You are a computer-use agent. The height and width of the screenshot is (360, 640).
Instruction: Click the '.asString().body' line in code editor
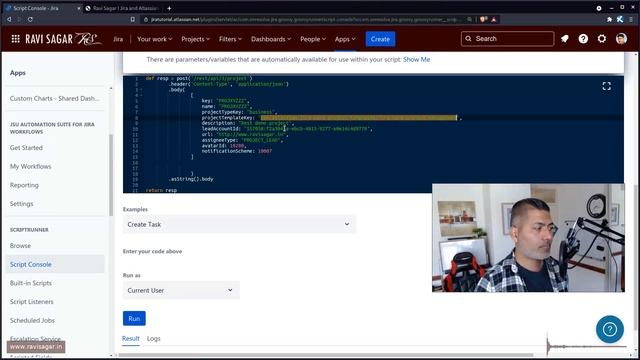[191, 179]
